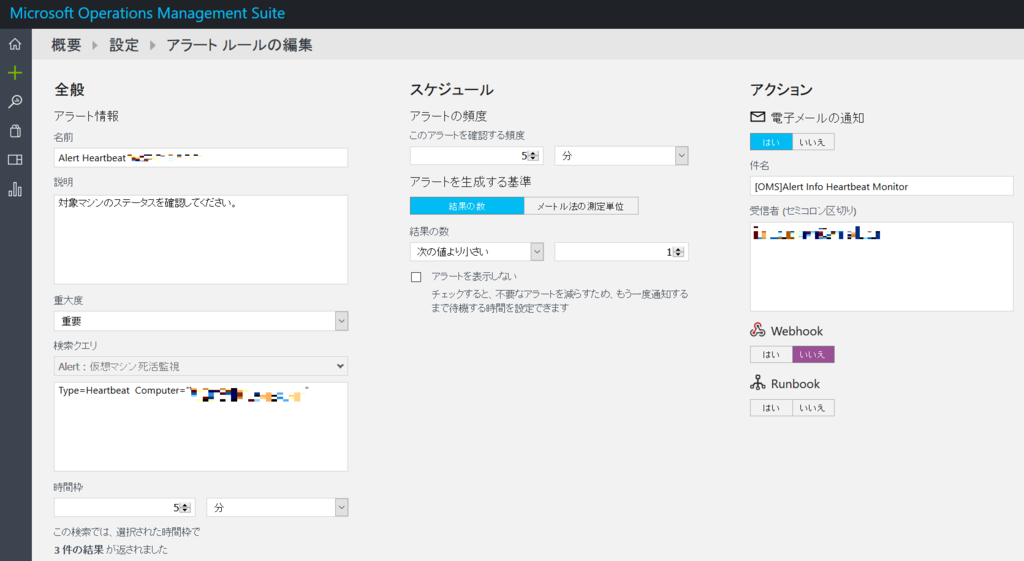
Task: Click the スケジュール heading
Action: [x=451, y=89]
